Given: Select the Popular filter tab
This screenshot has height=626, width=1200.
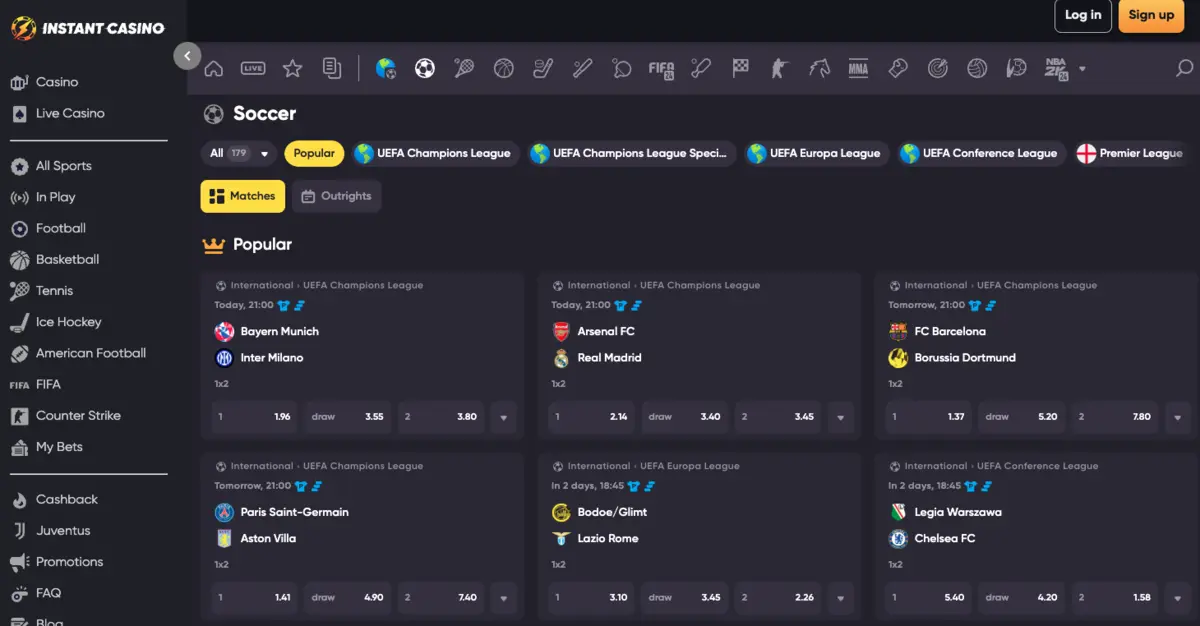Looking at the screenshot, I should (314, 153).
